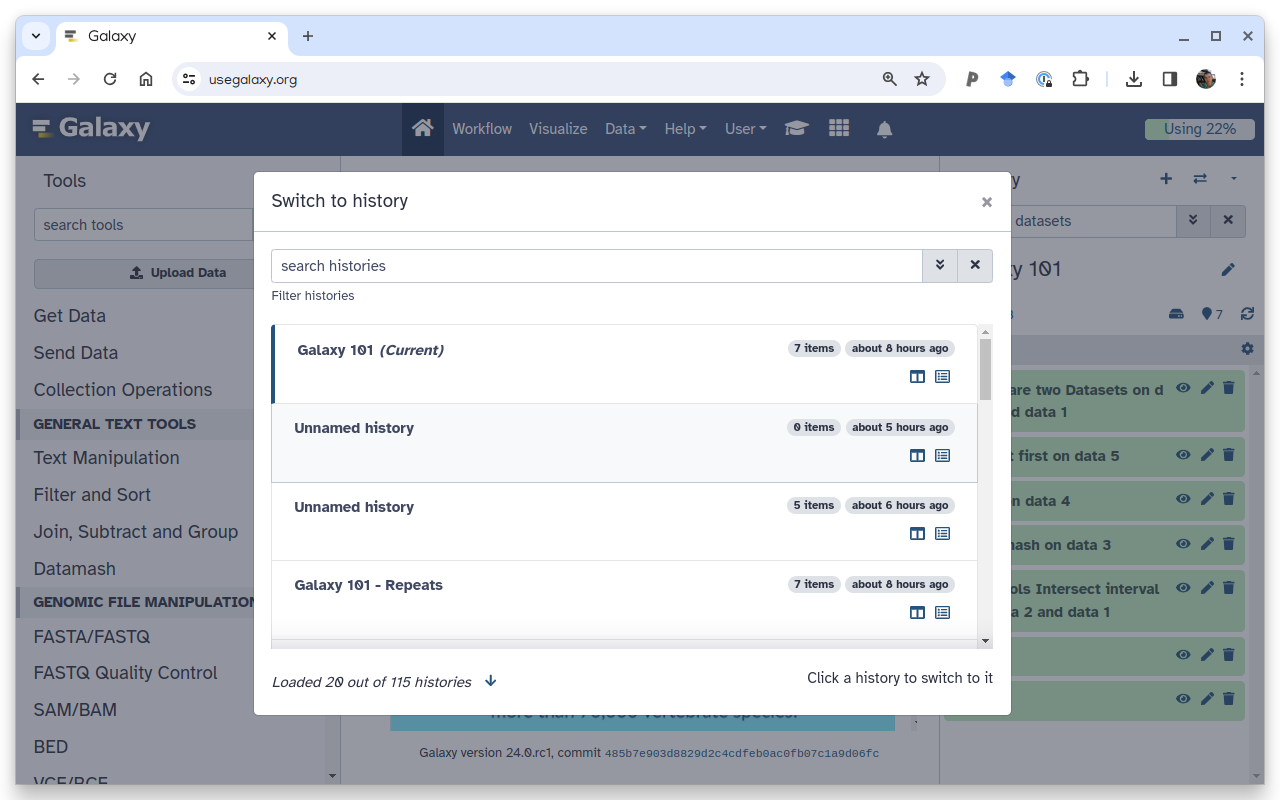The image size is (1280, 800).
Task: Click the Galaxy logo in the masthead
Action: (x=91, y=128)
